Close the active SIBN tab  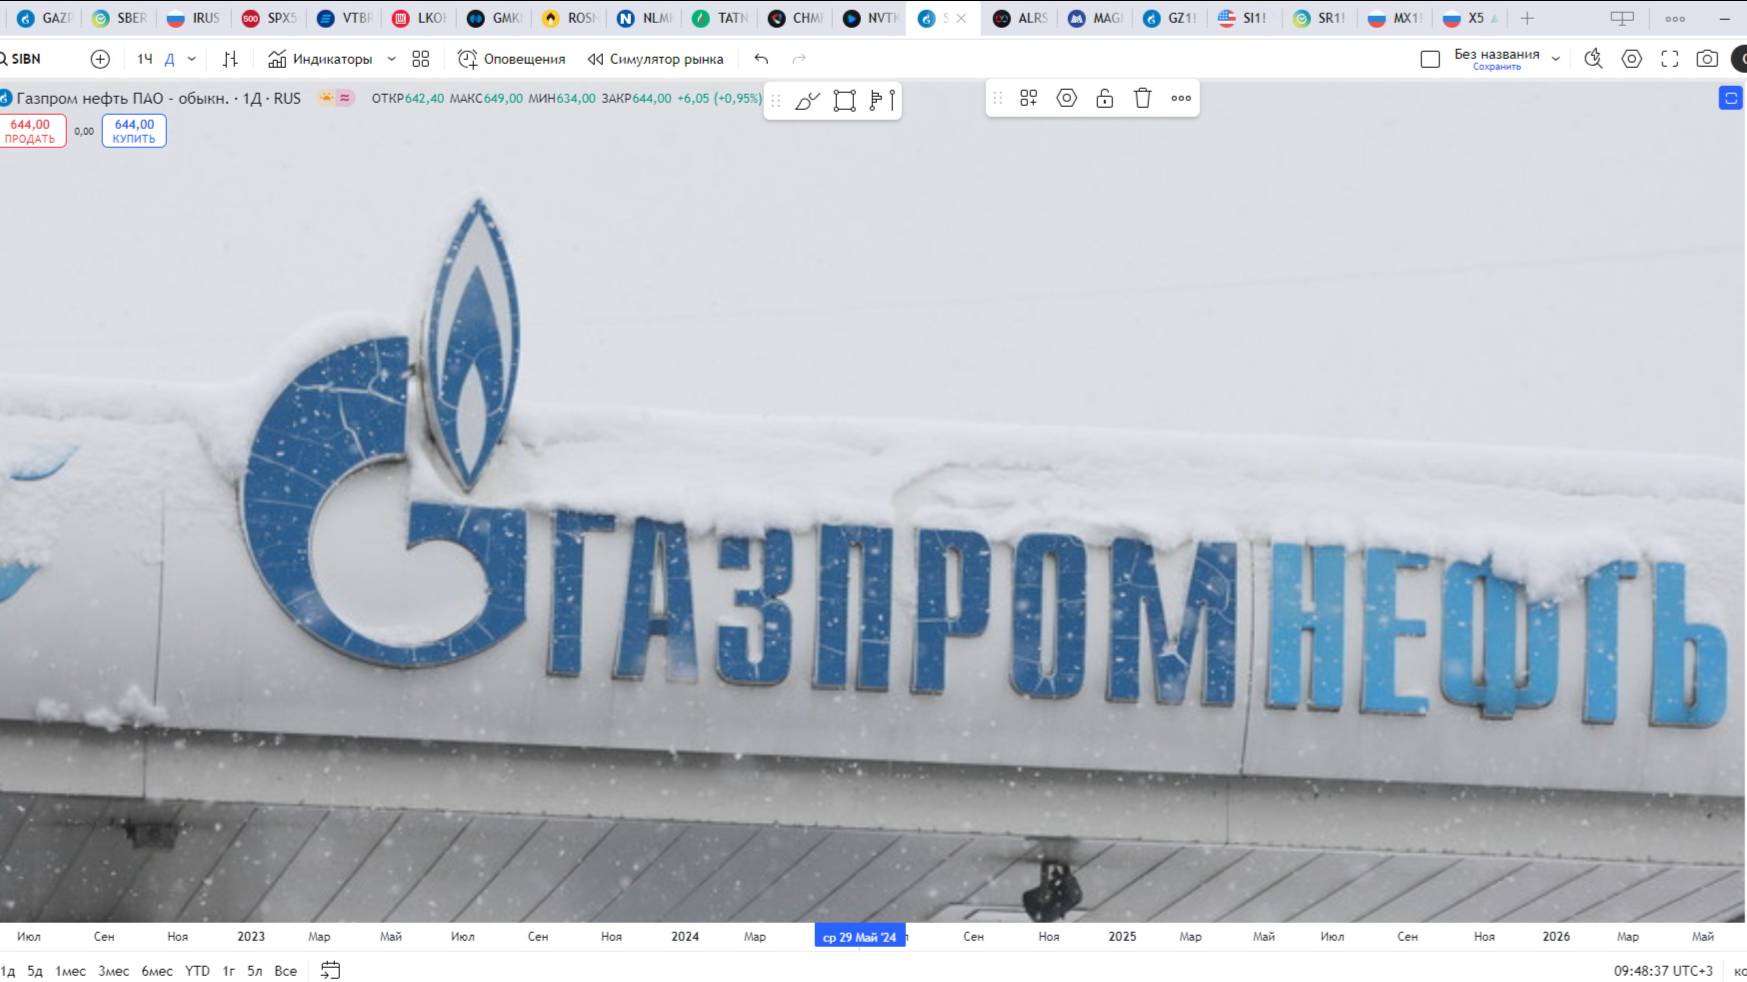tap(961, 18)
